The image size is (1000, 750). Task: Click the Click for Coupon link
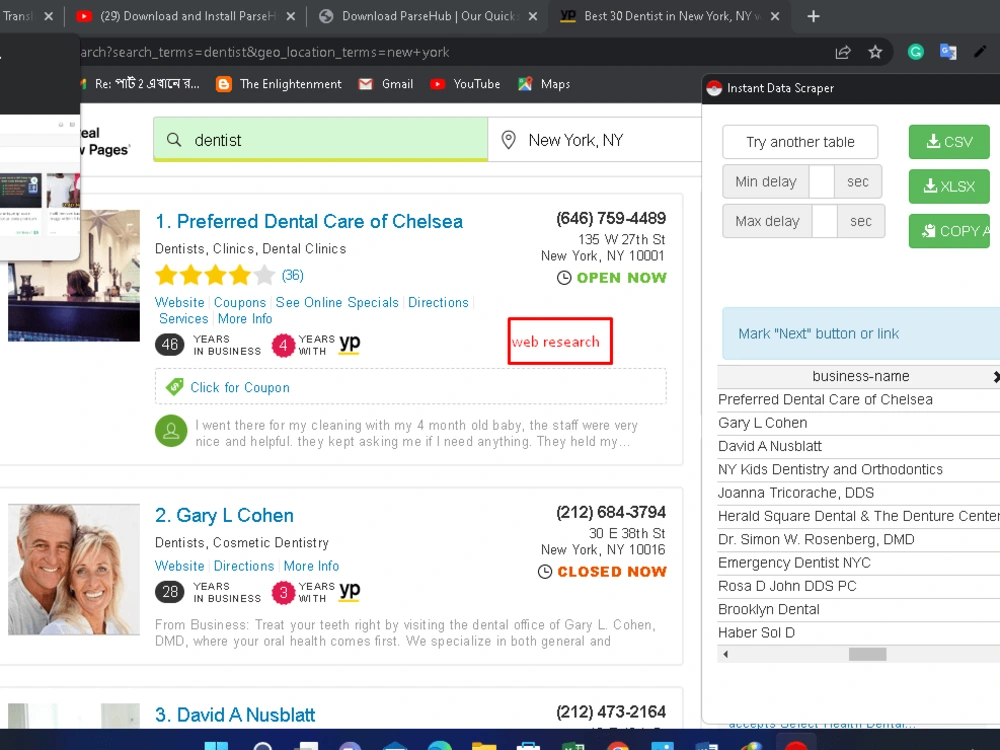240,387
